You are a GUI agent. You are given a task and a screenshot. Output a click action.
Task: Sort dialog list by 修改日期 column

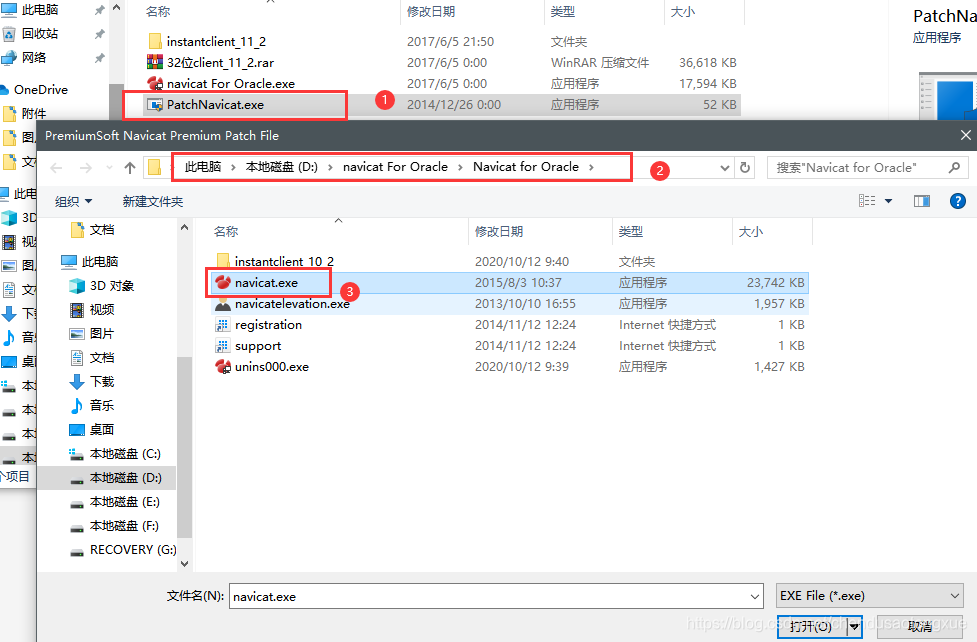tap(498, 231)
